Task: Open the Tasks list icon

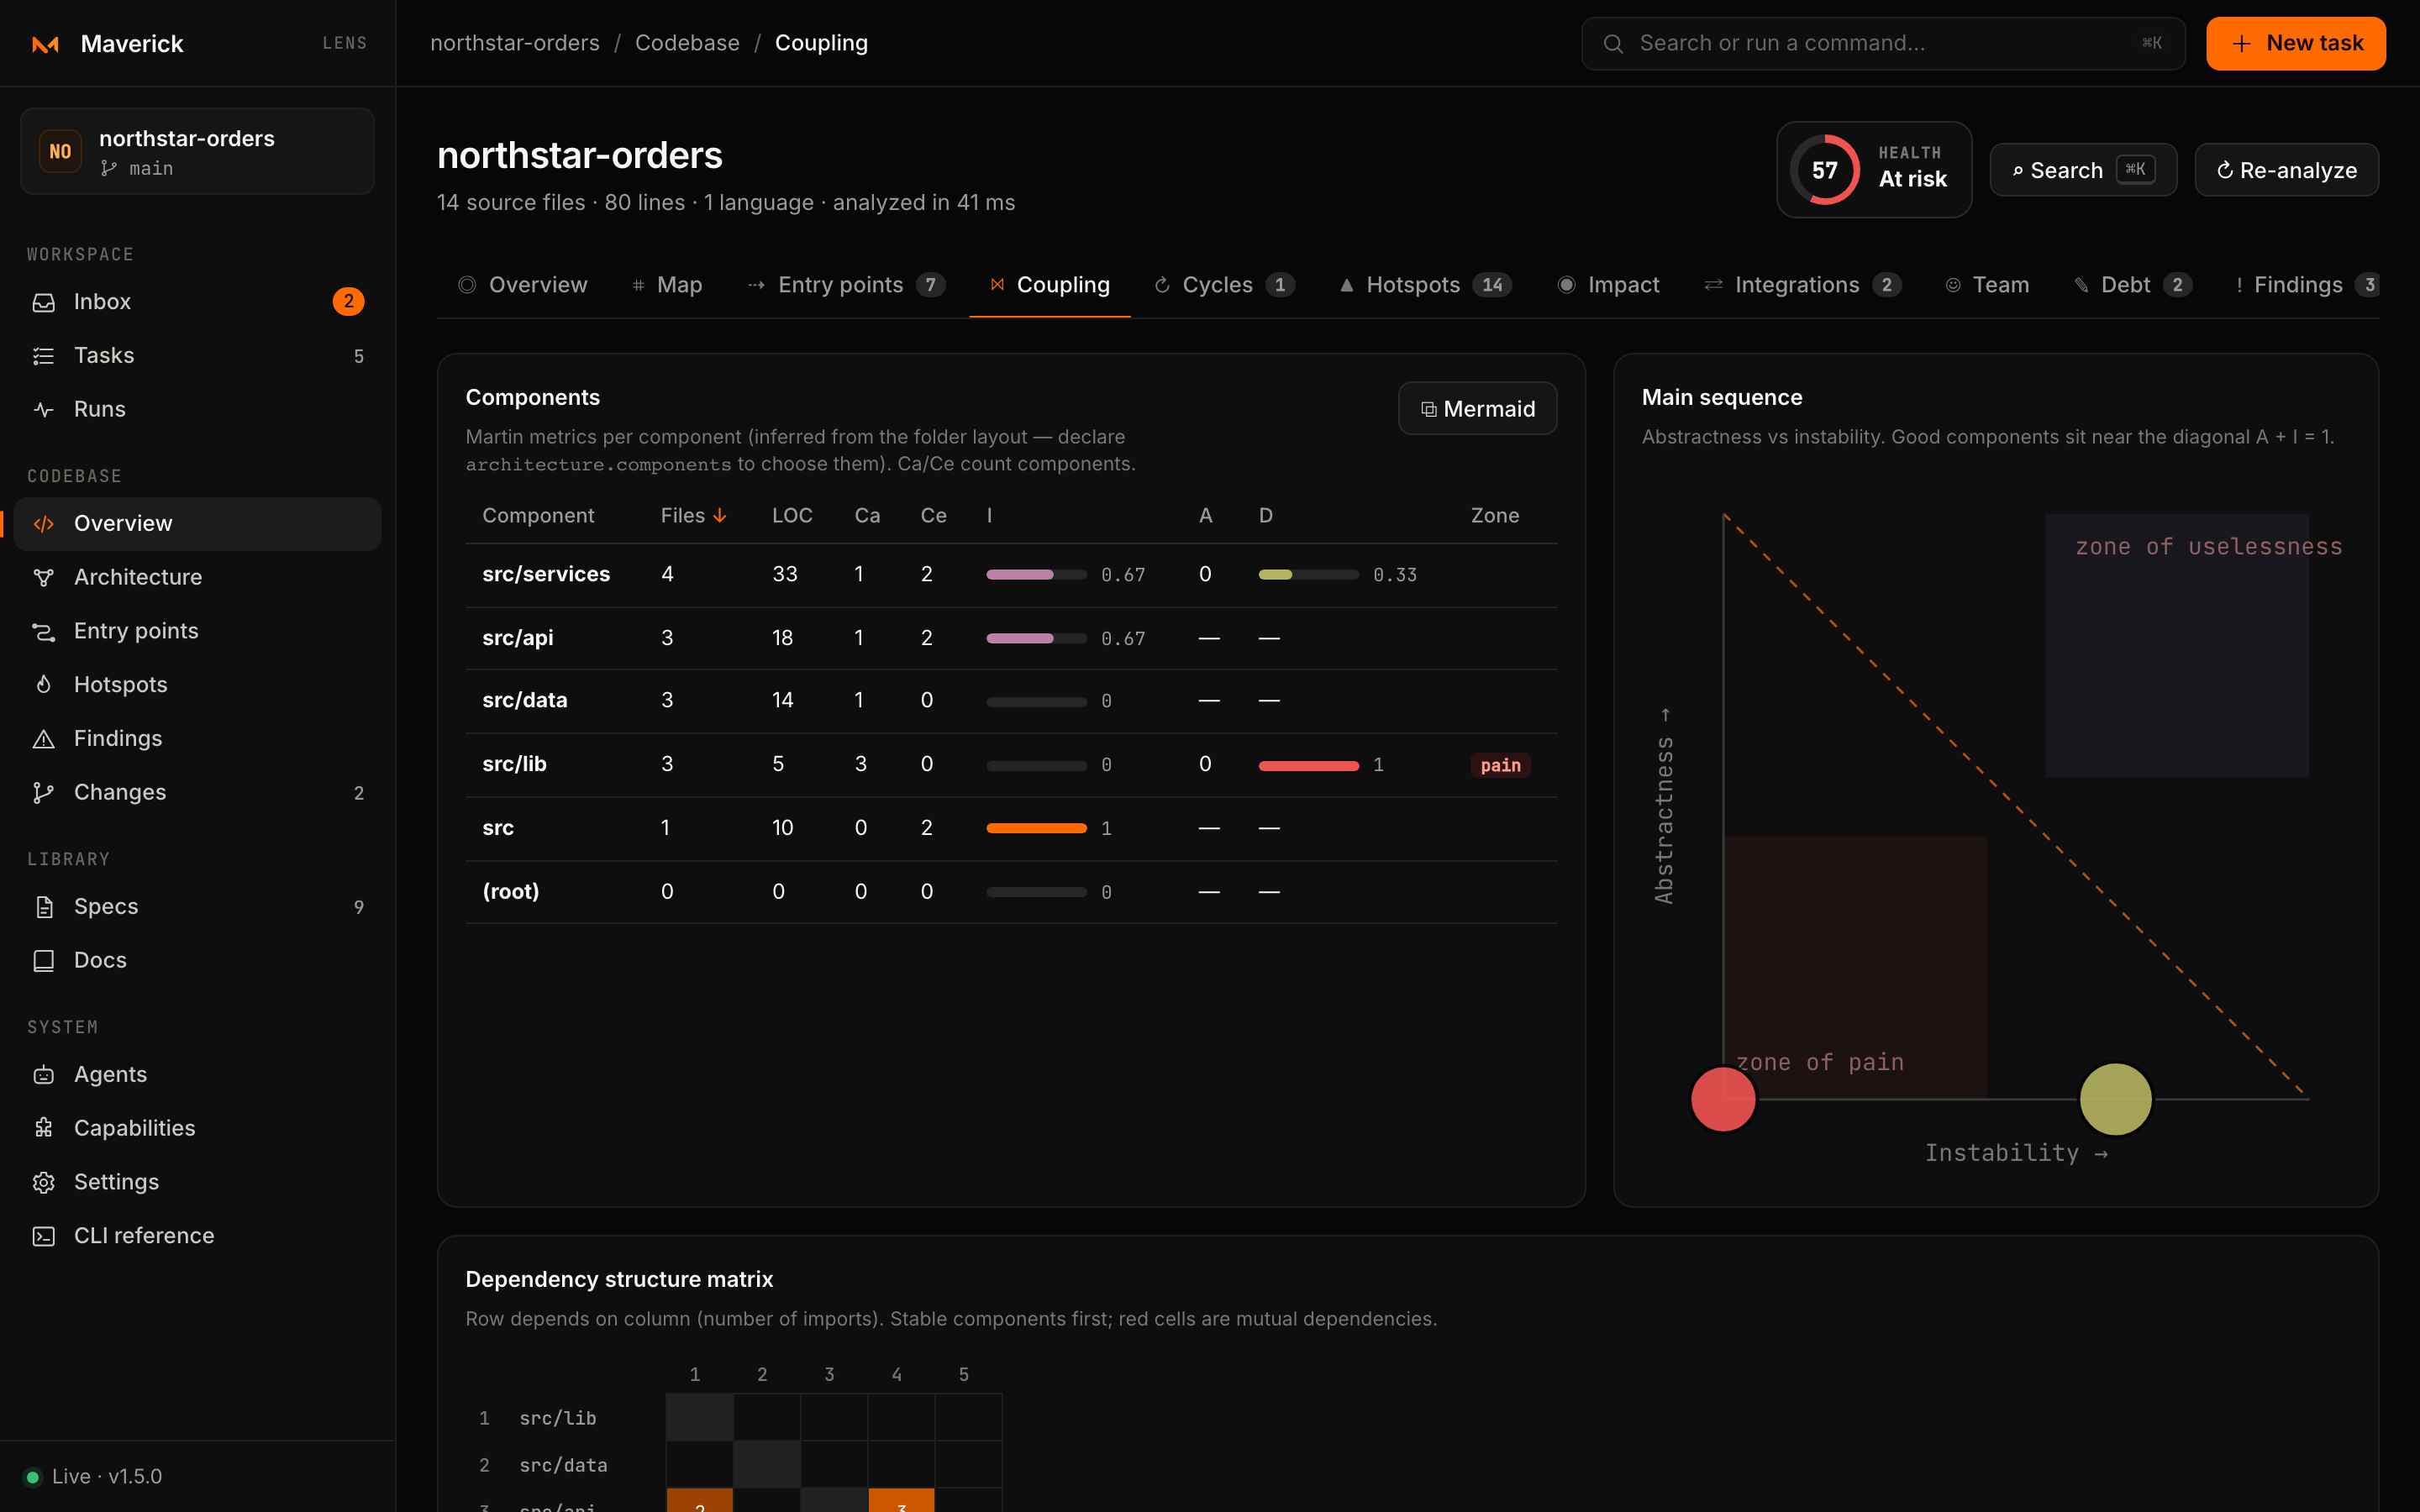Action: [44, 355]
